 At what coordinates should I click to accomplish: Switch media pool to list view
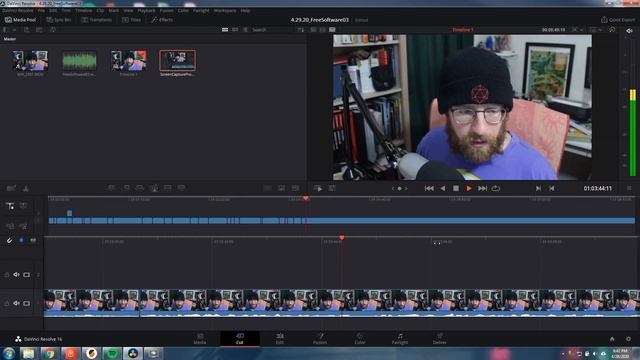click(245, 30)
